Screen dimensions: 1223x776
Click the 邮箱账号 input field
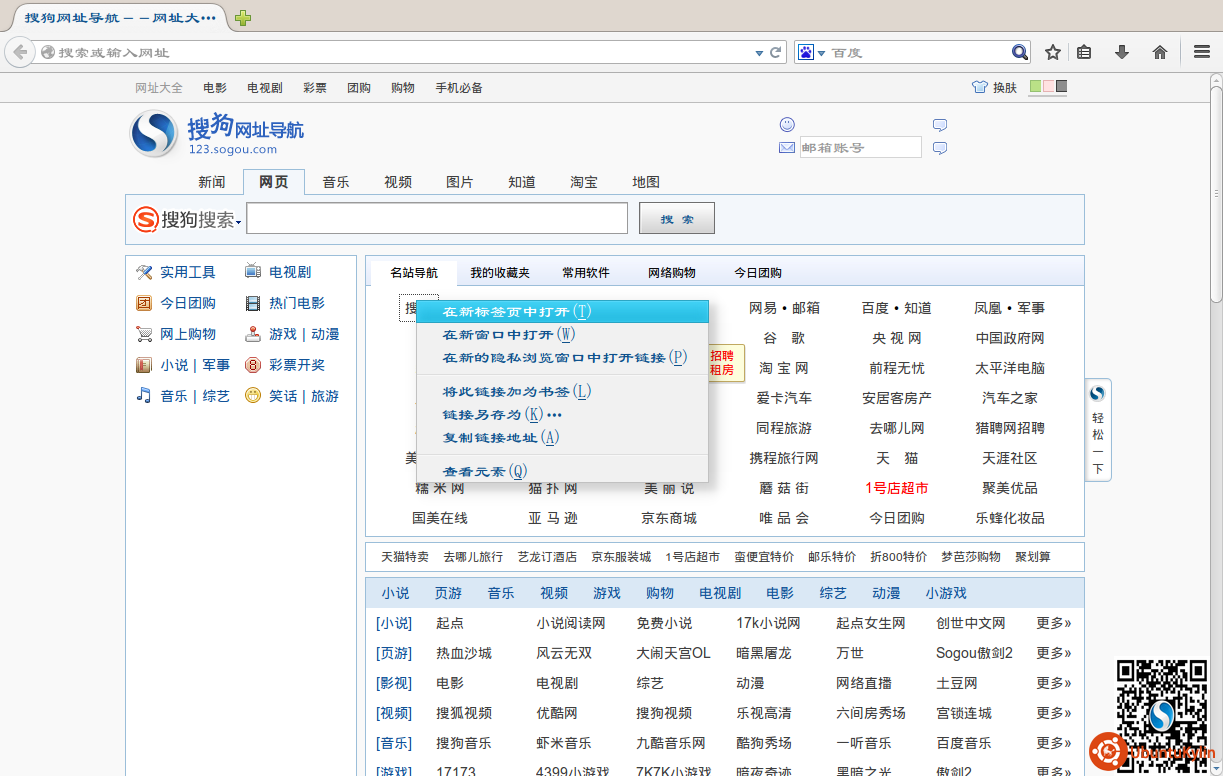tap(860, 148)
